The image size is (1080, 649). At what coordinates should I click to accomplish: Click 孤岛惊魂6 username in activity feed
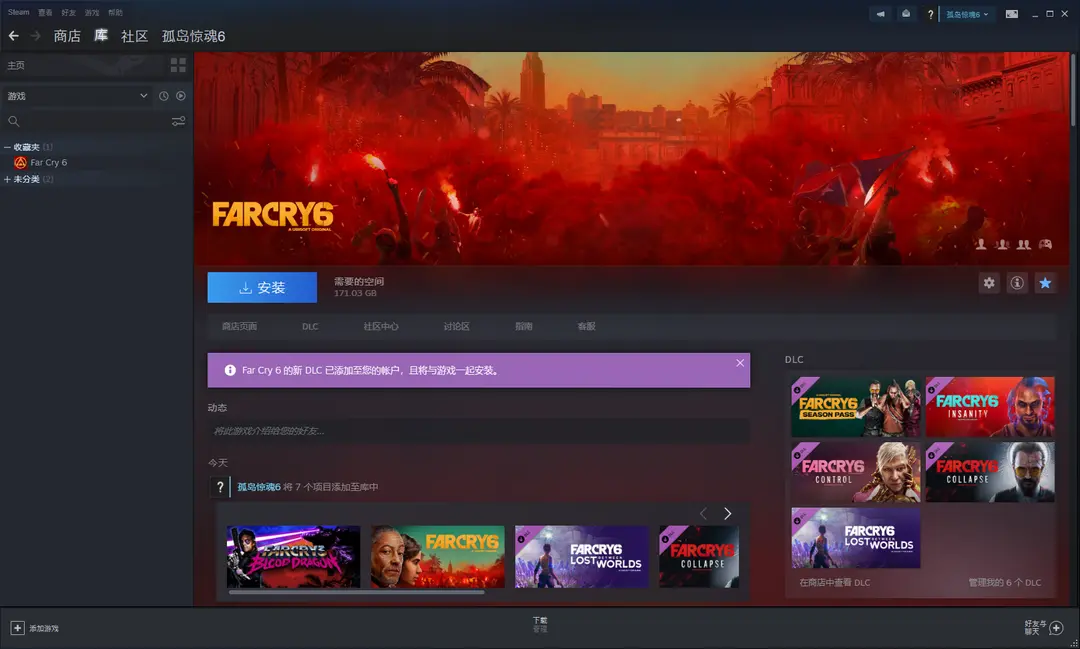click(x=259, y=486)
